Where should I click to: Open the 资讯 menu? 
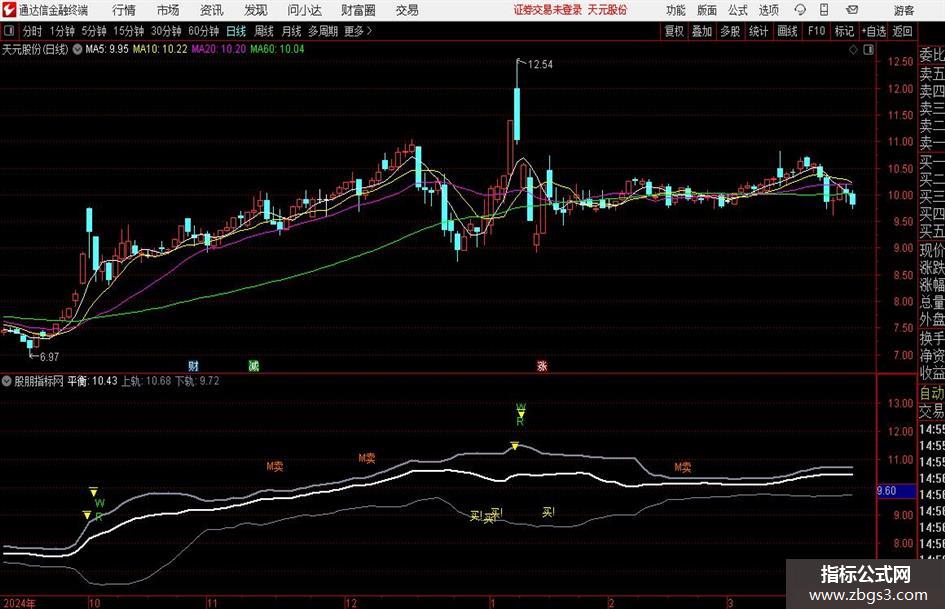[x=211, y=10]
